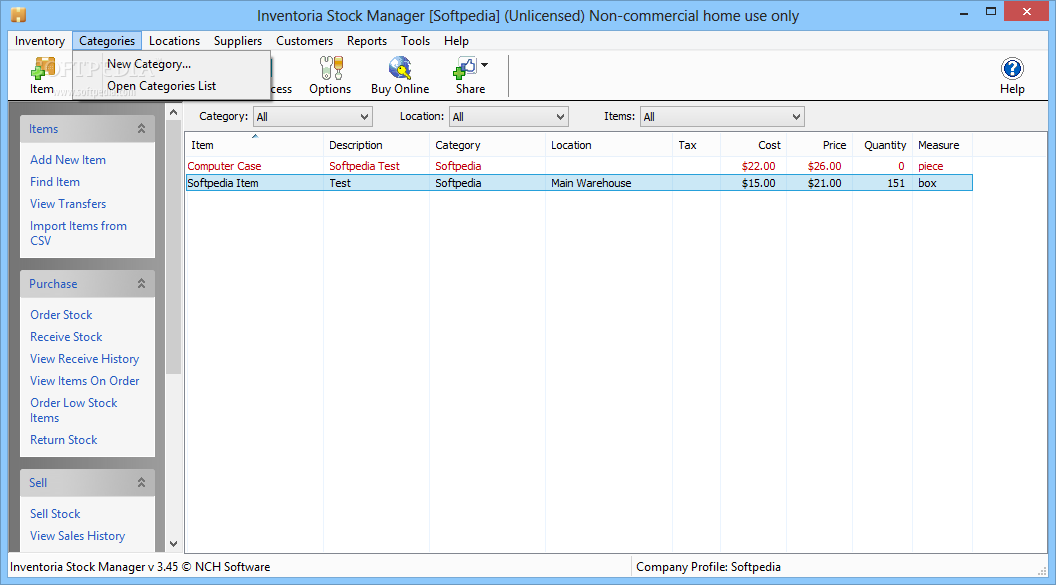Click the Add New Item link
The image size is (1056, 585).
68,160
